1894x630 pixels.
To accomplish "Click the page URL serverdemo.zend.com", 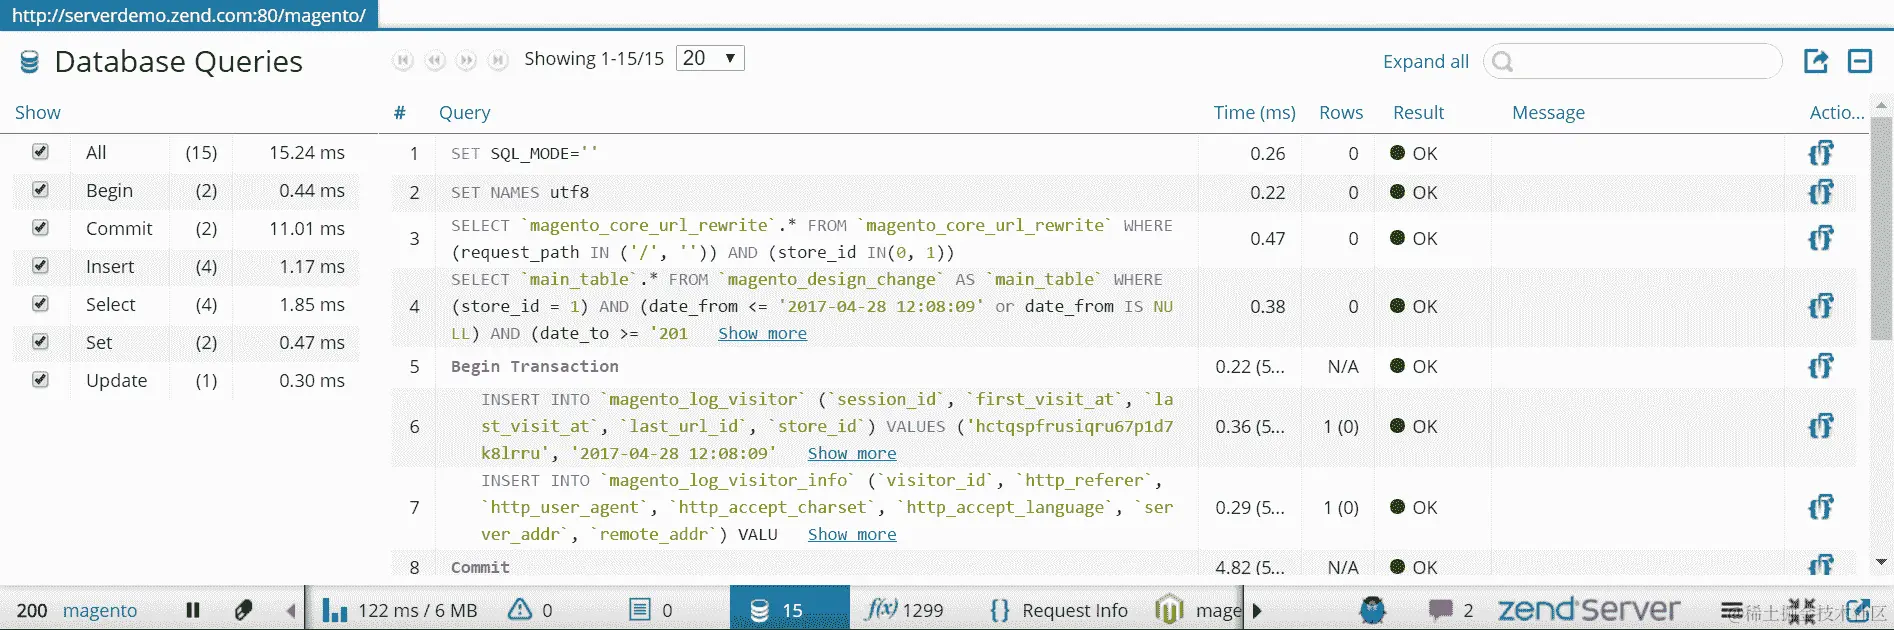I will pos(189,15).
